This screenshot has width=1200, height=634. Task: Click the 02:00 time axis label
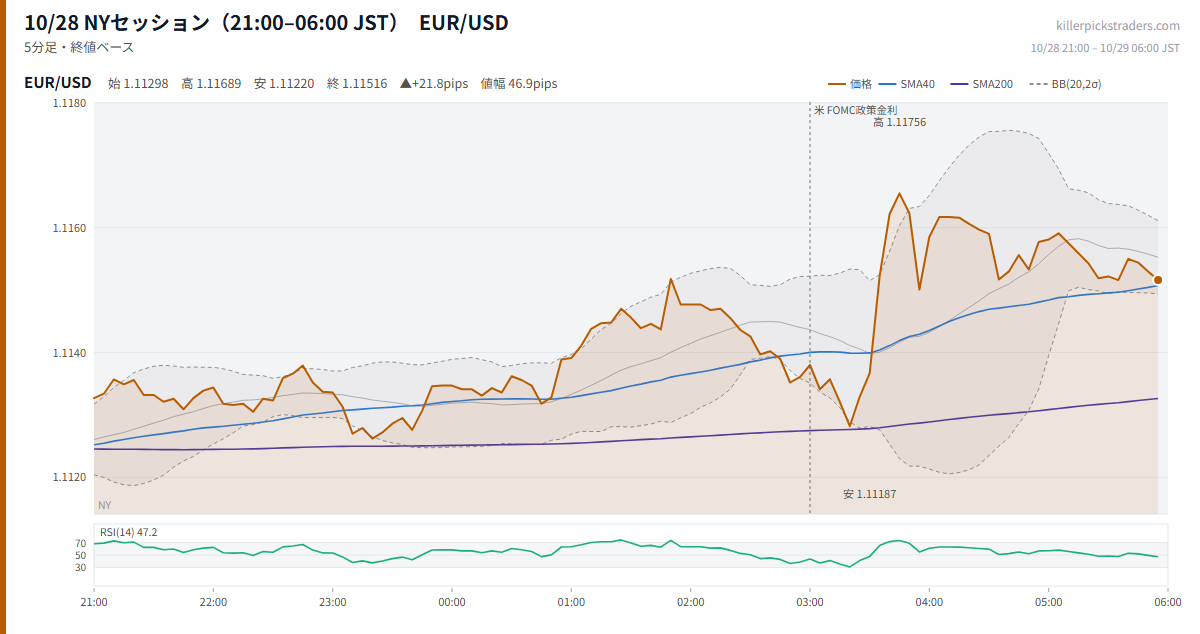coord(691,602)
